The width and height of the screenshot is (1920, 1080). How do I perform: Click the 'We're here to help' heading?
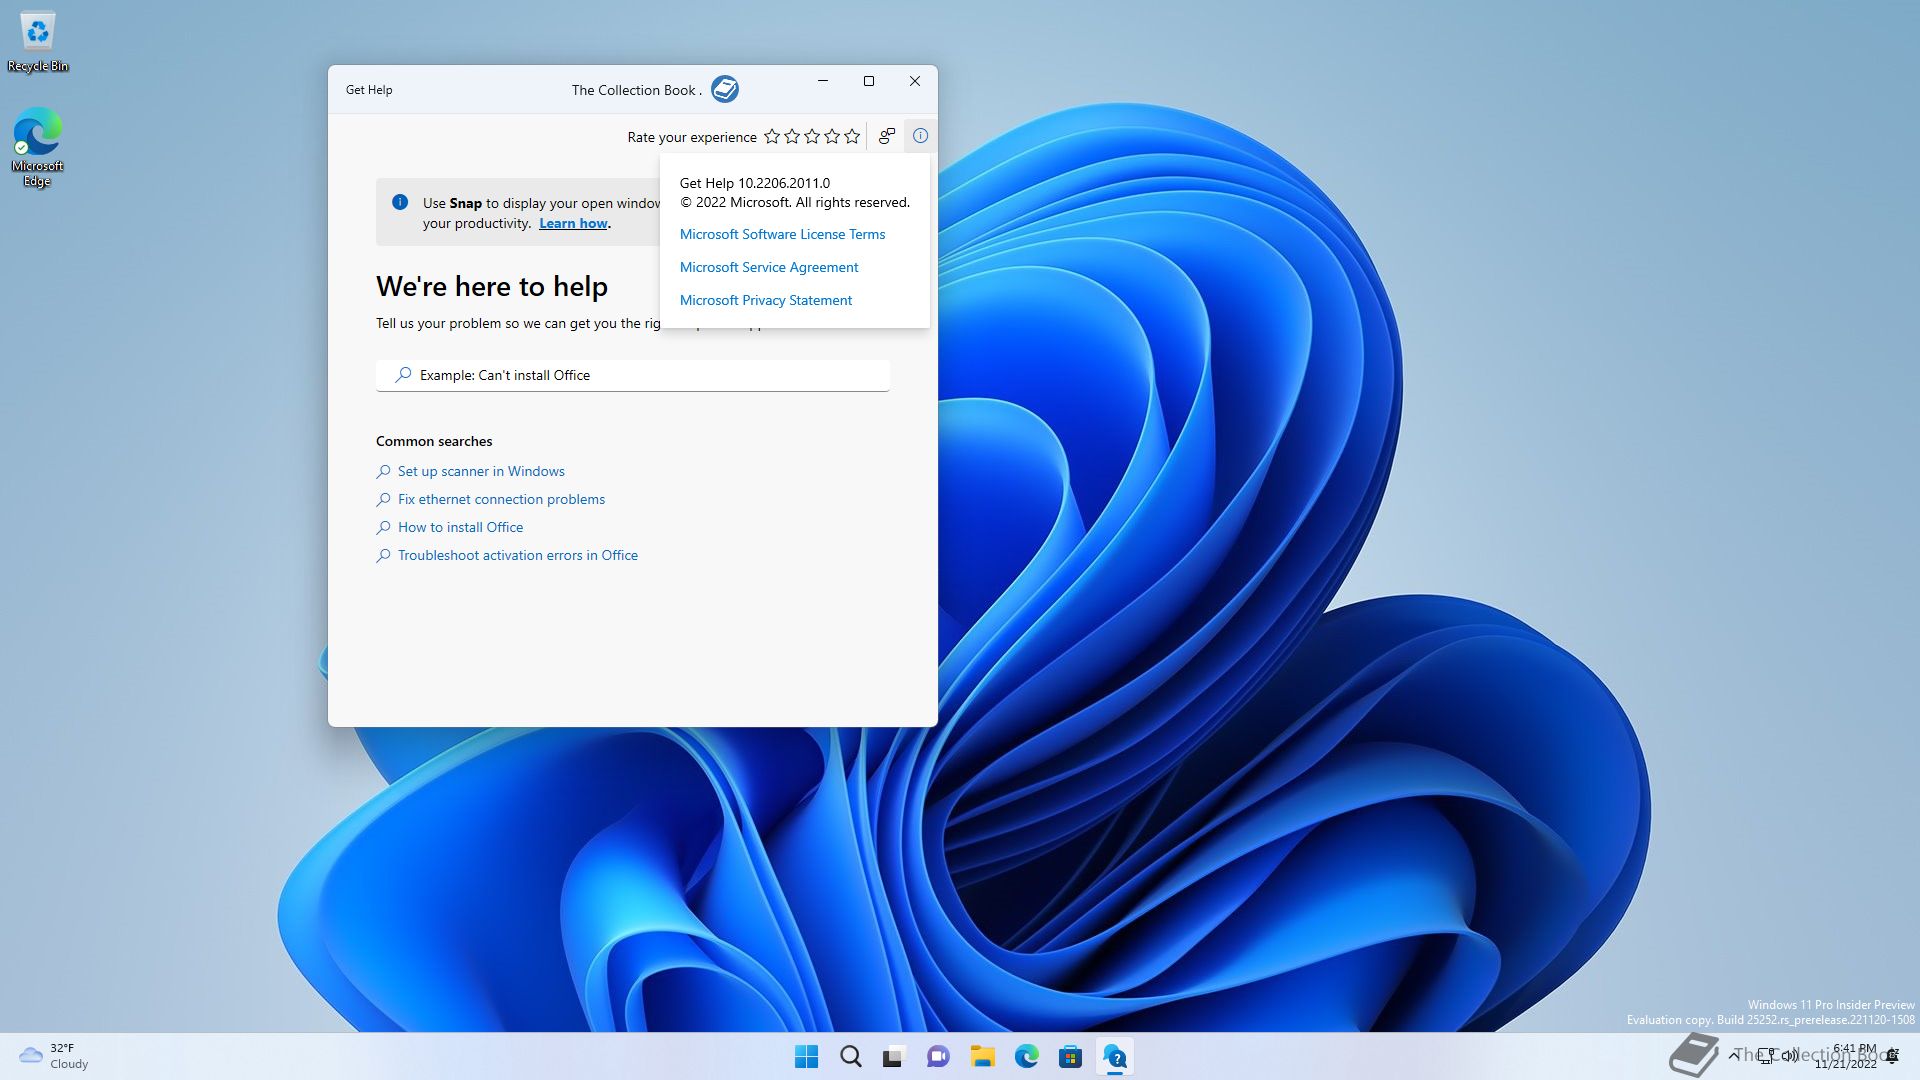click(x=492, y=286)
